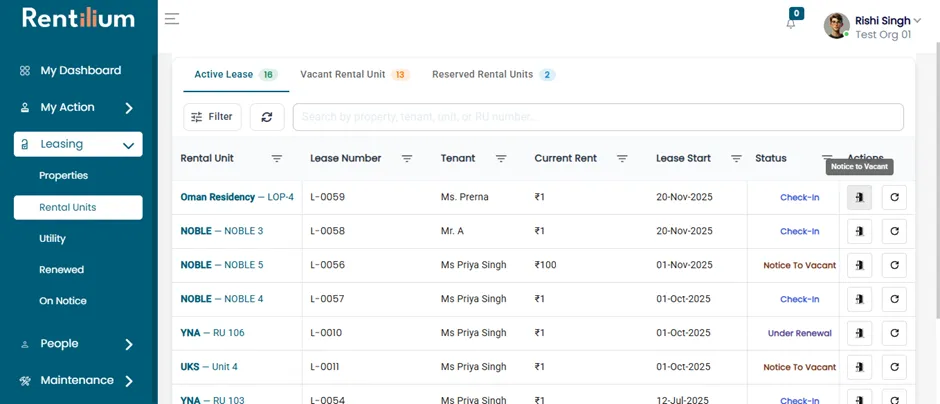The width and height of the screenshot is (940, 404).
Task: Switch to the Vacant Rental Unit tab
Action: tap(355, 75)
